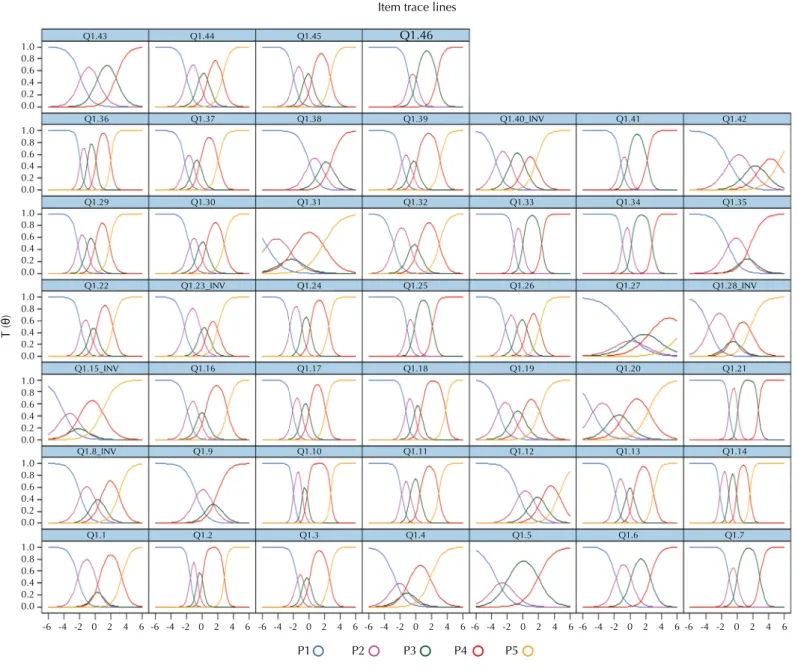Click the T (θ) y-axis label

pos(6,326)
